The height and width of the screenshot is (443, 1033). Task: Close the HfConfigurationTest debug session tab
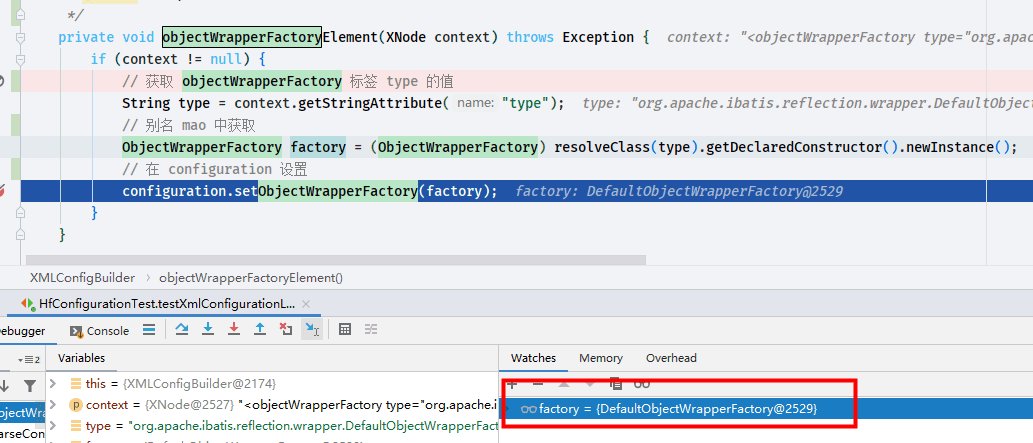point(306,304)
